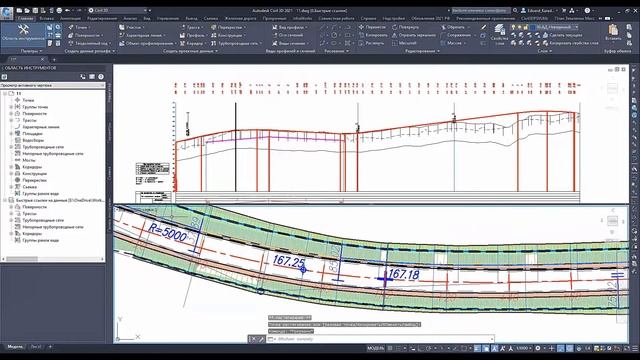Expand the Съемка tree node
Screen dimensions: 640x360
11,187
